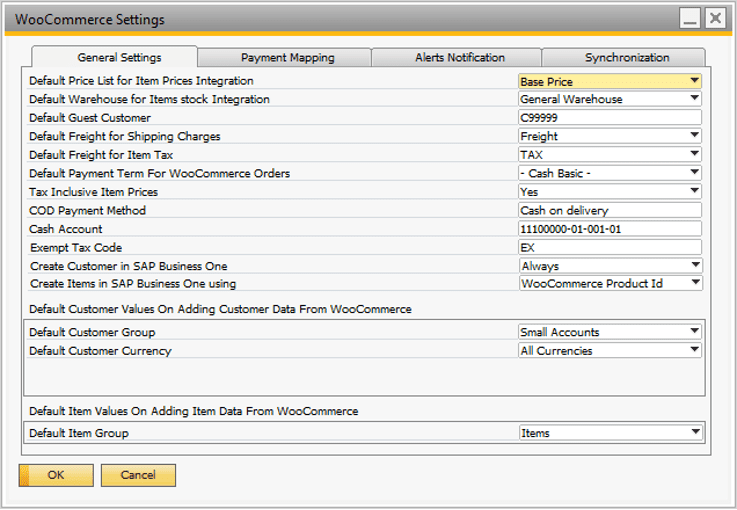Click the Default Customer Currency label
Image resolution: width=737 pixels, height=510 pixels.
(100, 351)
